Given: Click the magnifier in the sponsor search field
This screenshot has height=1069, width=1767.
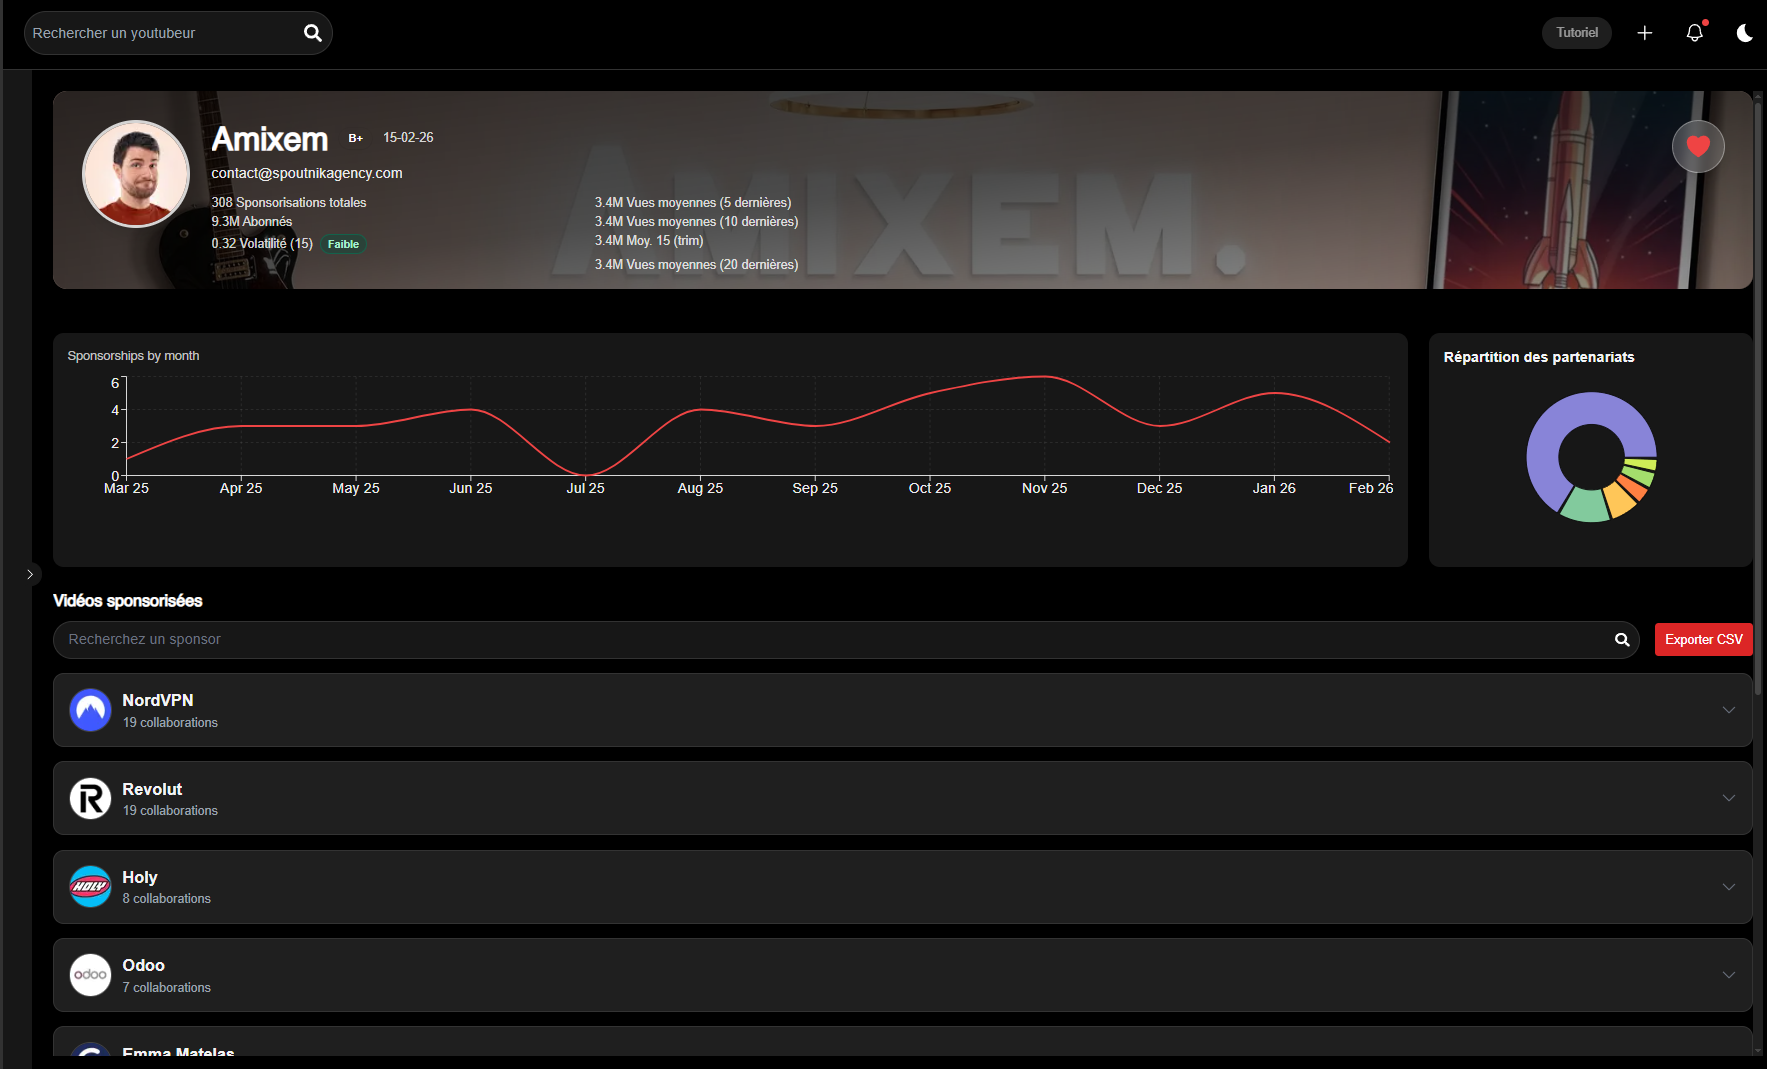Looking at the screenshot, I should coord(1621,639).
